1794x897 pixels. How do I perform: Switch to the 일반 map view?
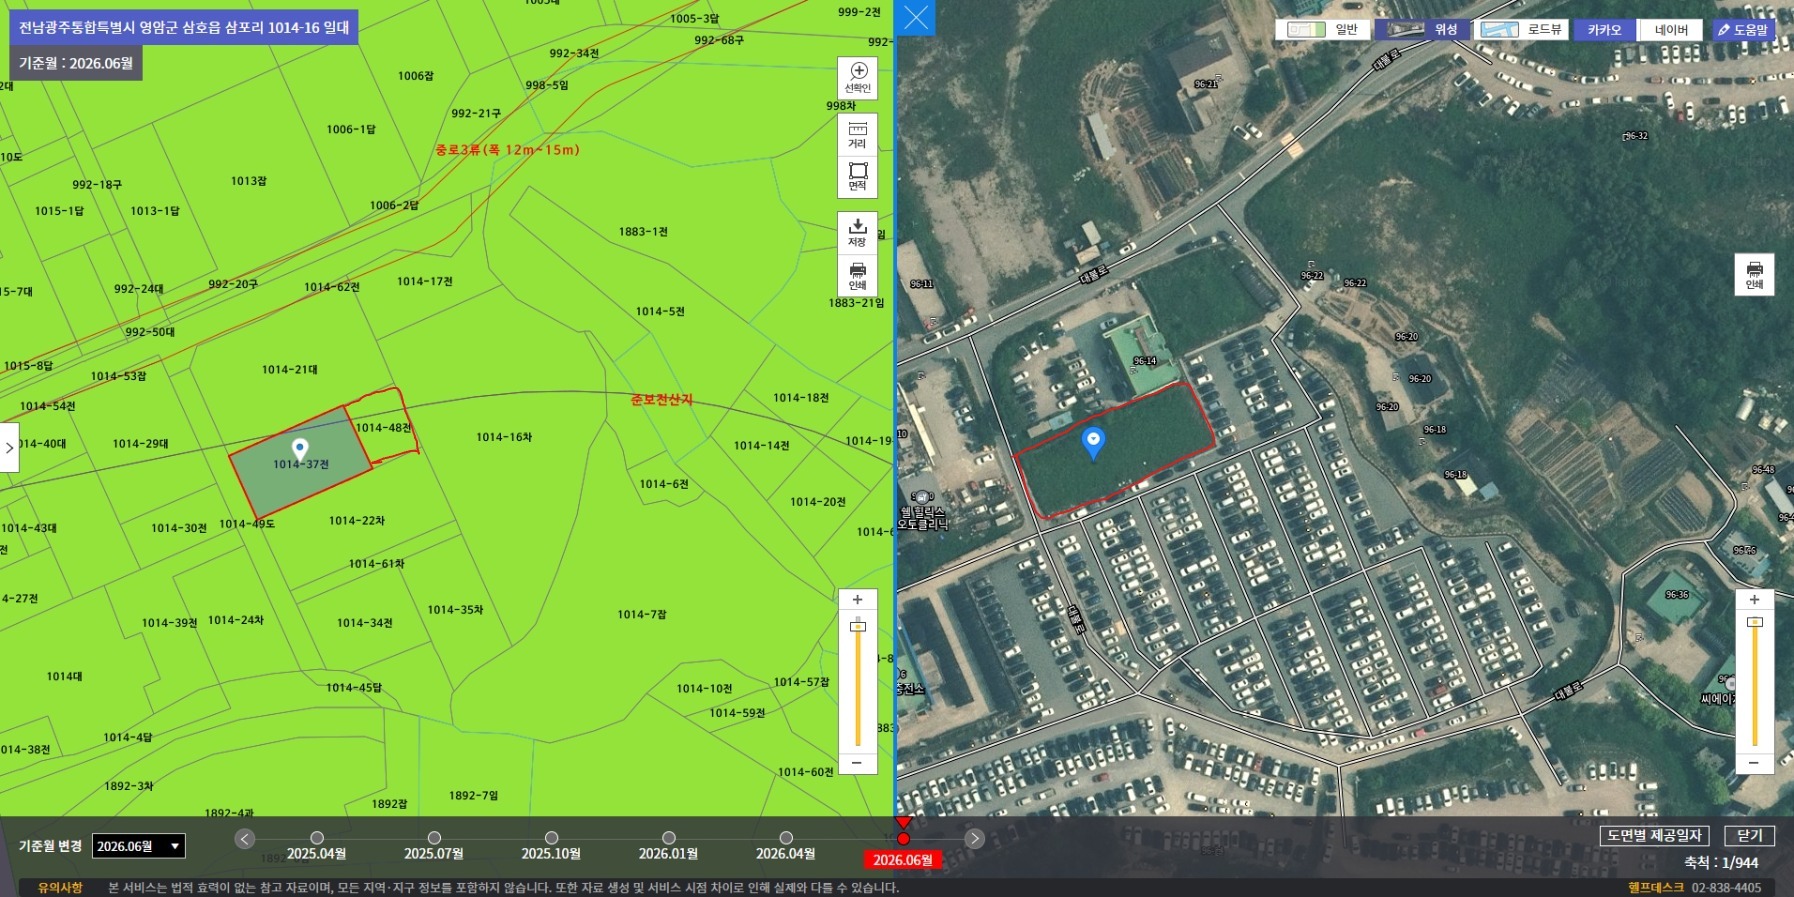[1324, 30]
